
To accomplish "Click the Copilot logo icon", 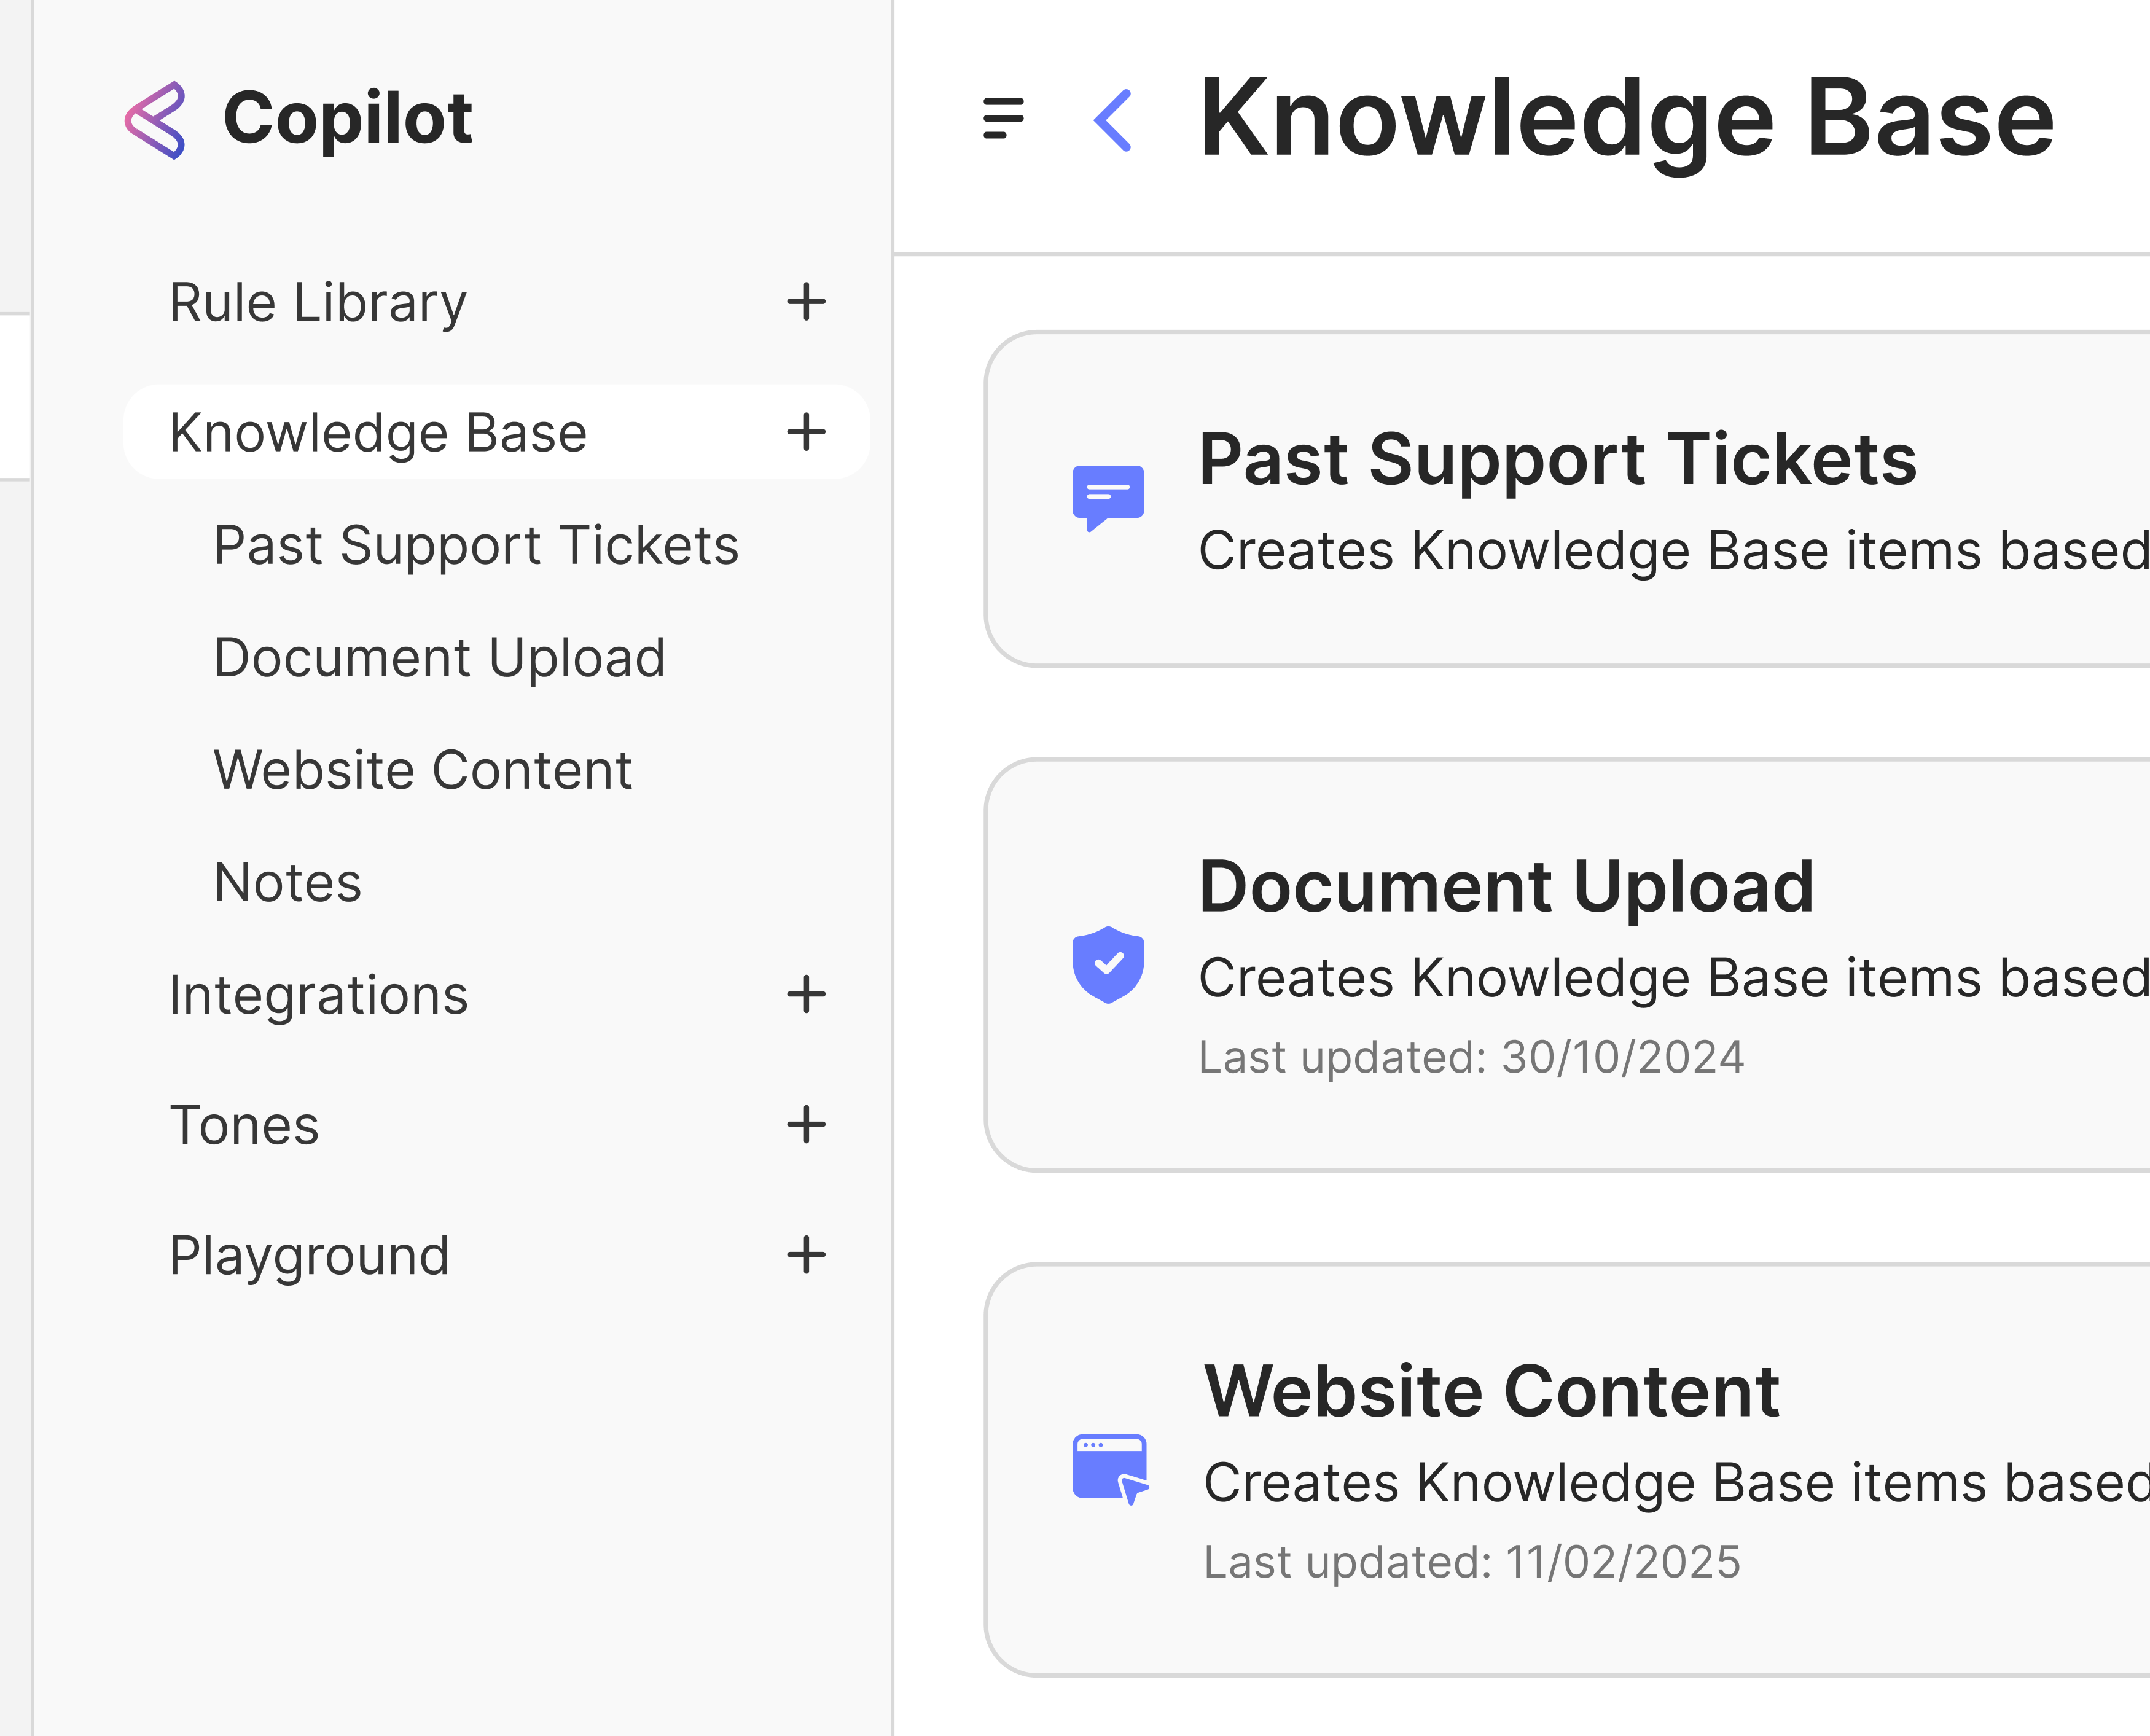I will click(155, 120).
